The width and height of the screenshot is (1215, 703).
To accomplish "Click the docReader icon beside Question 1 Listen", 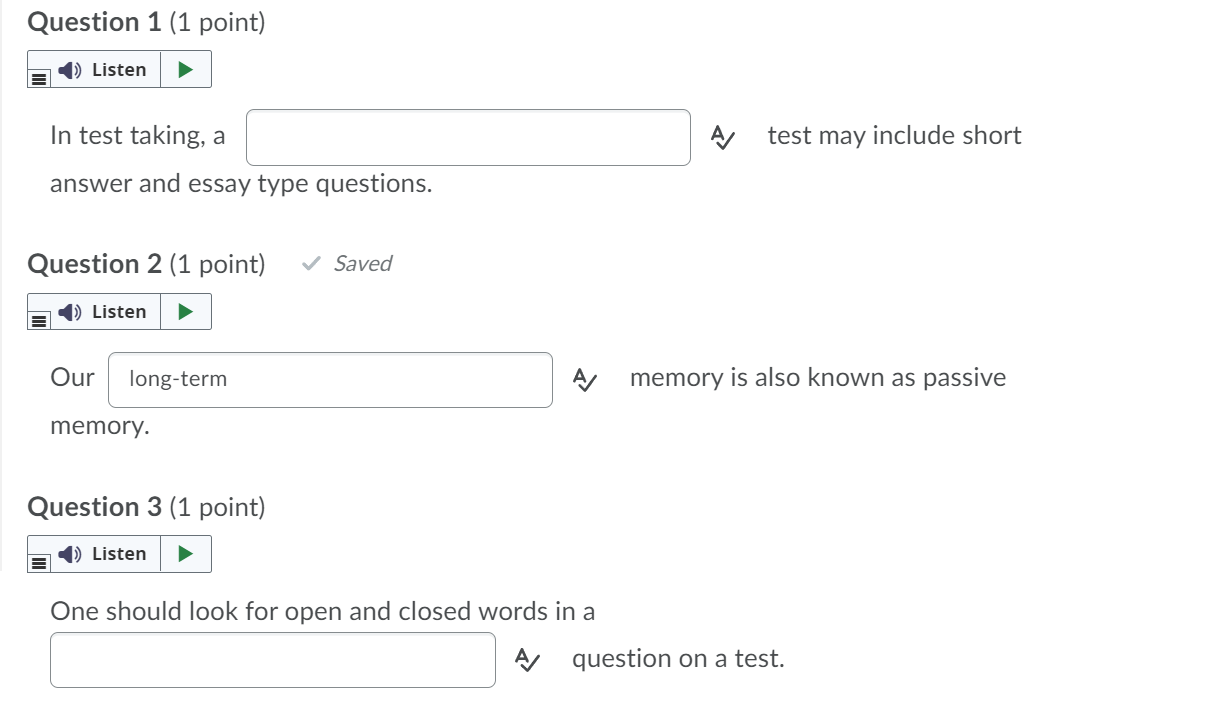I will coord(38,78).
